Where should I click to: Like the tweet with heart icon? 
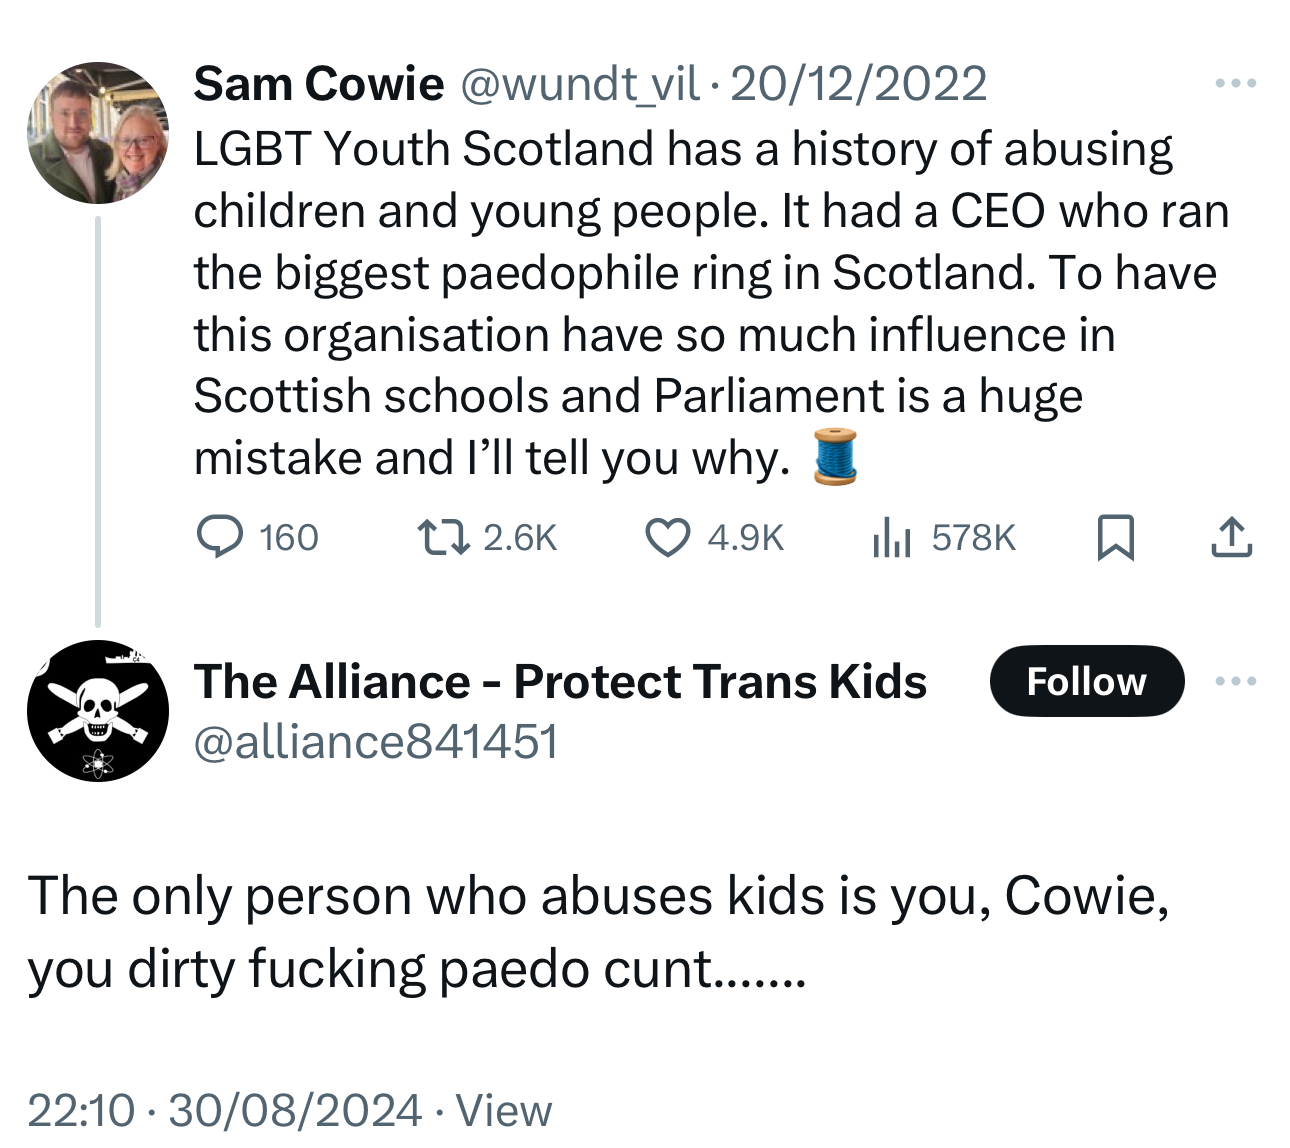pos(667,538)
